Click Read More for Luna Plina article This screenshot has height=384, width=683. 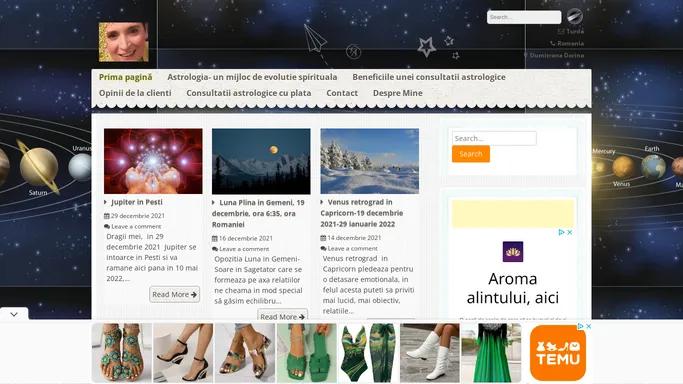(x=282, y=315)
